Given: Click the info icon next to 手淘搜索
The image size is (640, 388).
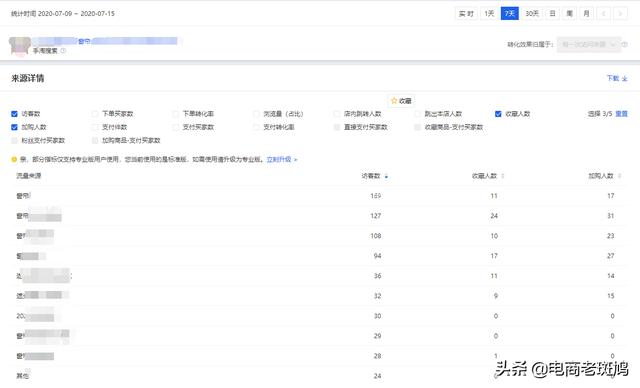Looking at the screenshot, I should point(63,51).
